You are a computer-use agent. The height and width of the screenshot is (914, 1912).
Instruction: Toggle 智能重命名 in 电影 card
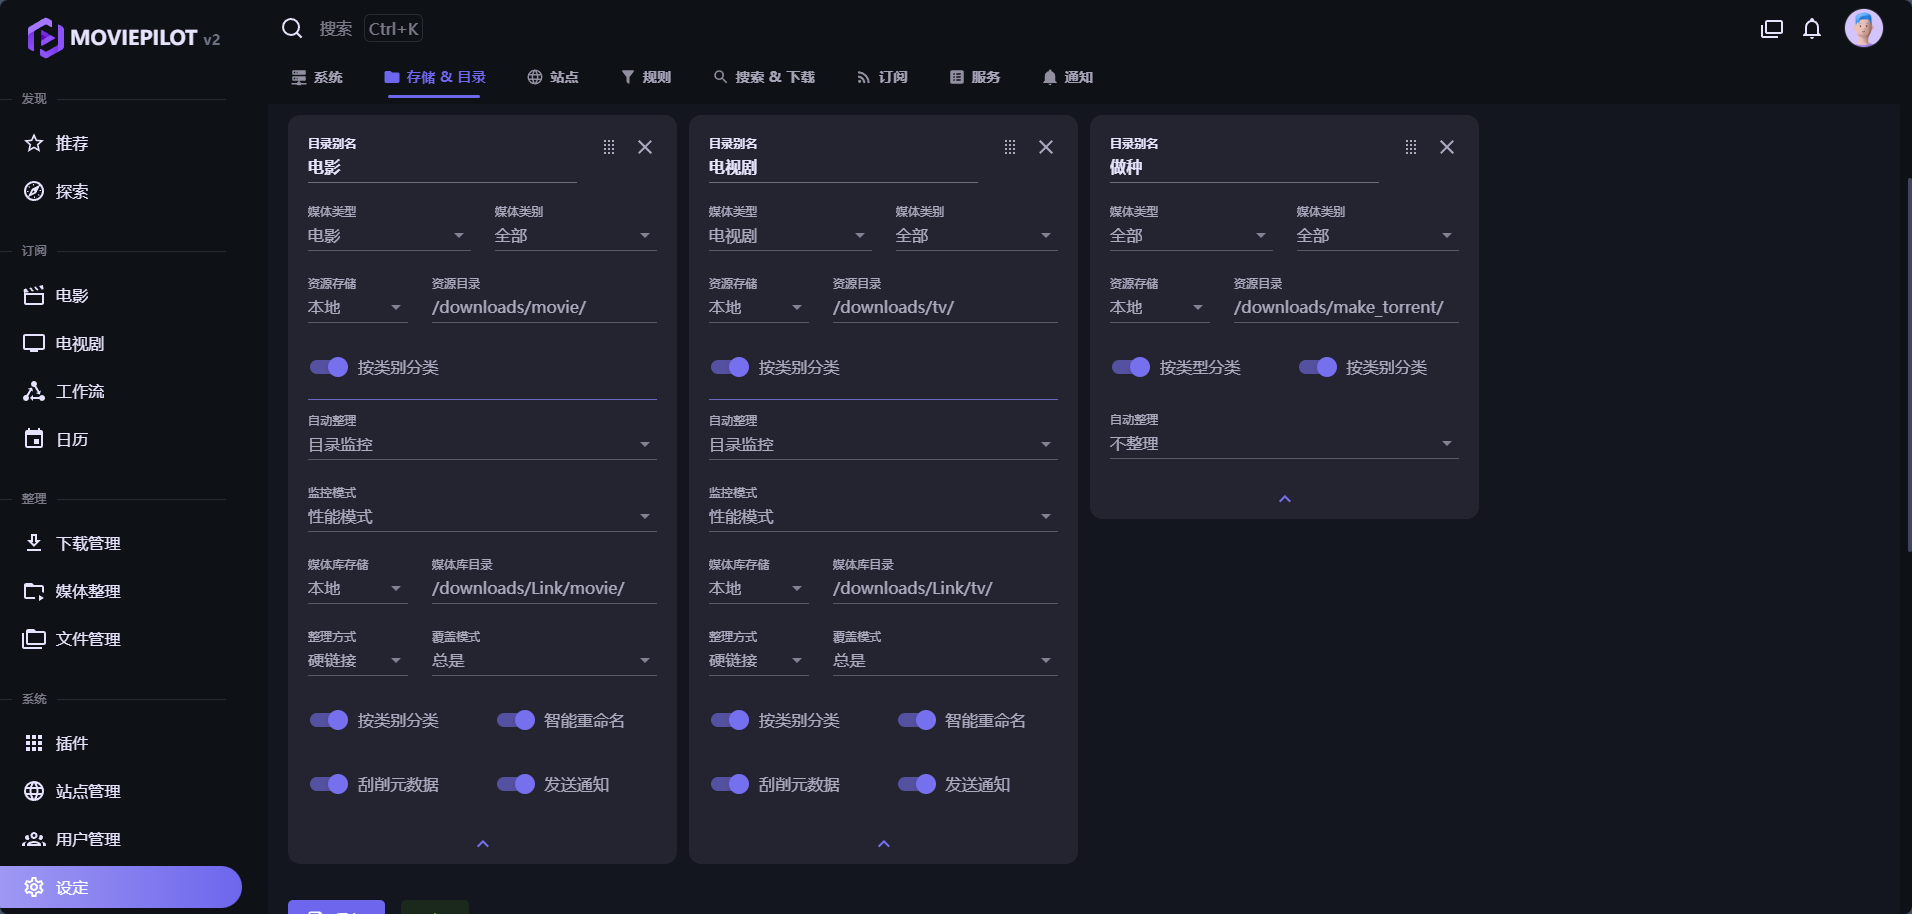pyautogui.click(x=516, y=720)
